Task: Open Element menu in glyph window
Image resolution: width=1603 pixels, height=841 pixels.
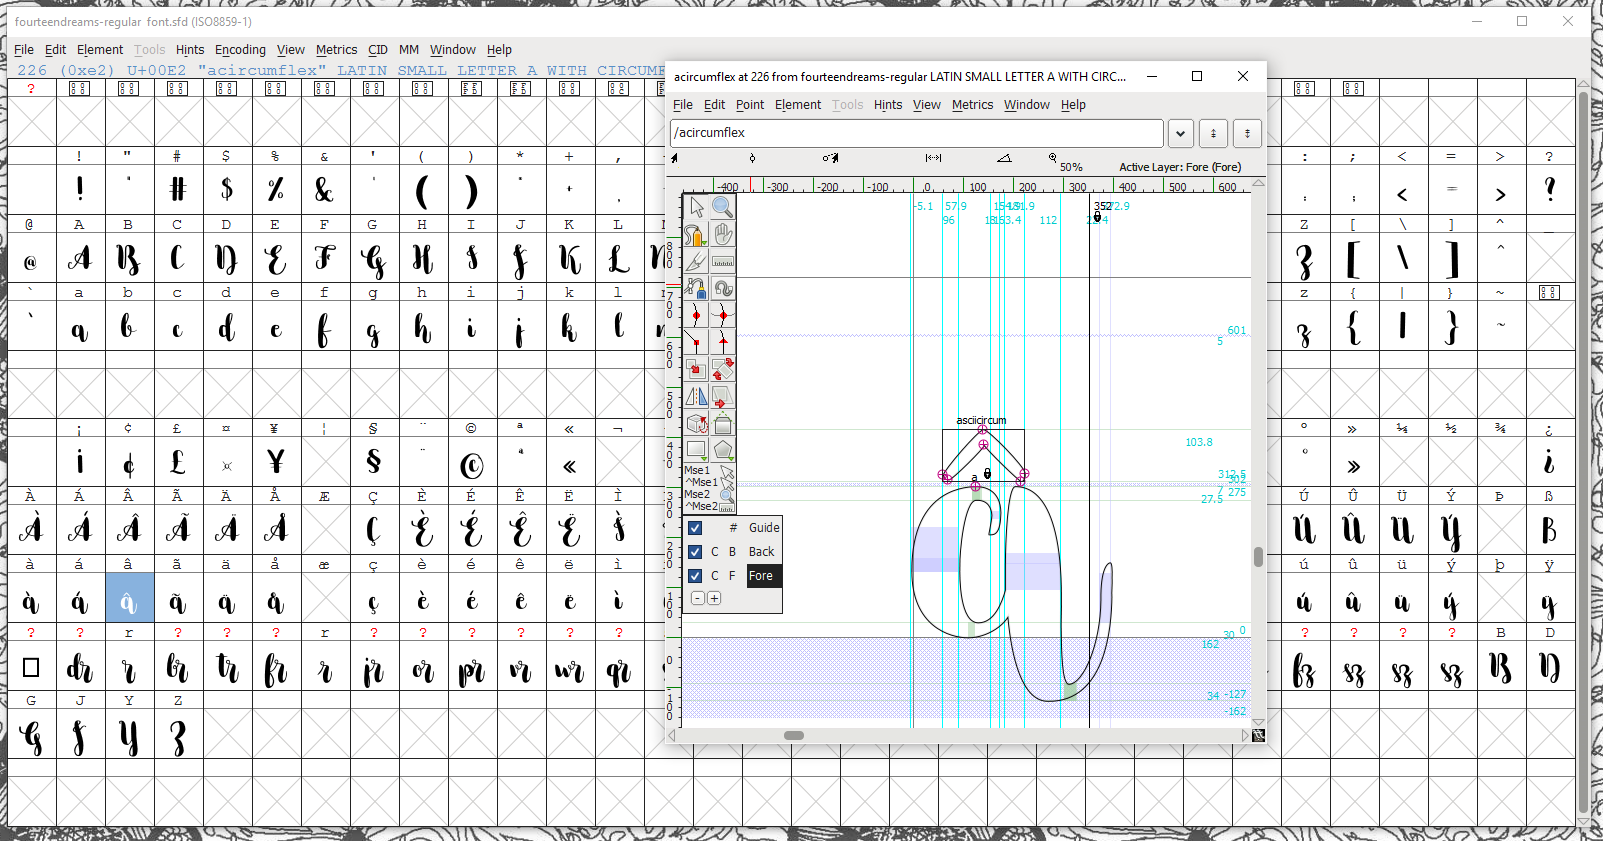Action: coord(798,105)
